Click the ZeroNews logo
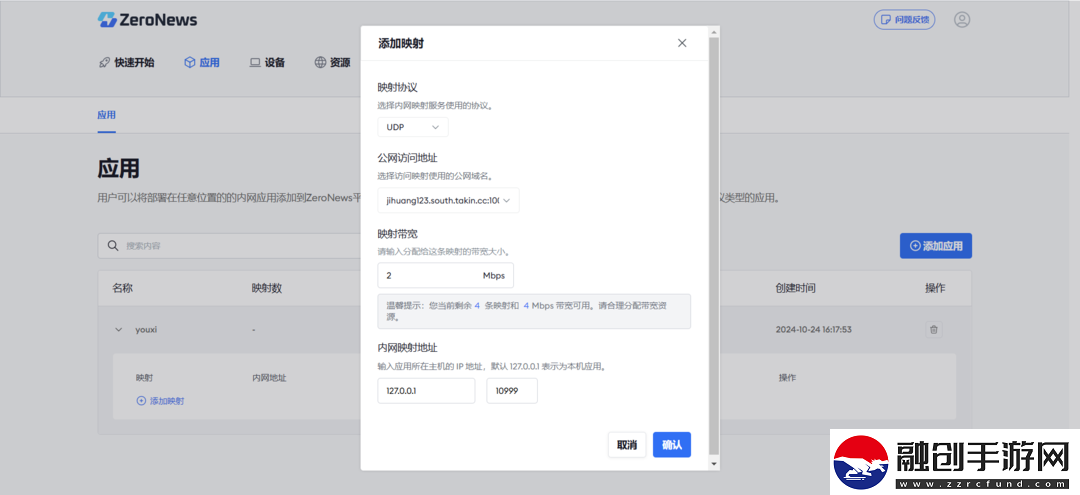Screen dimensions: 1080x495 tap(147, 19)
